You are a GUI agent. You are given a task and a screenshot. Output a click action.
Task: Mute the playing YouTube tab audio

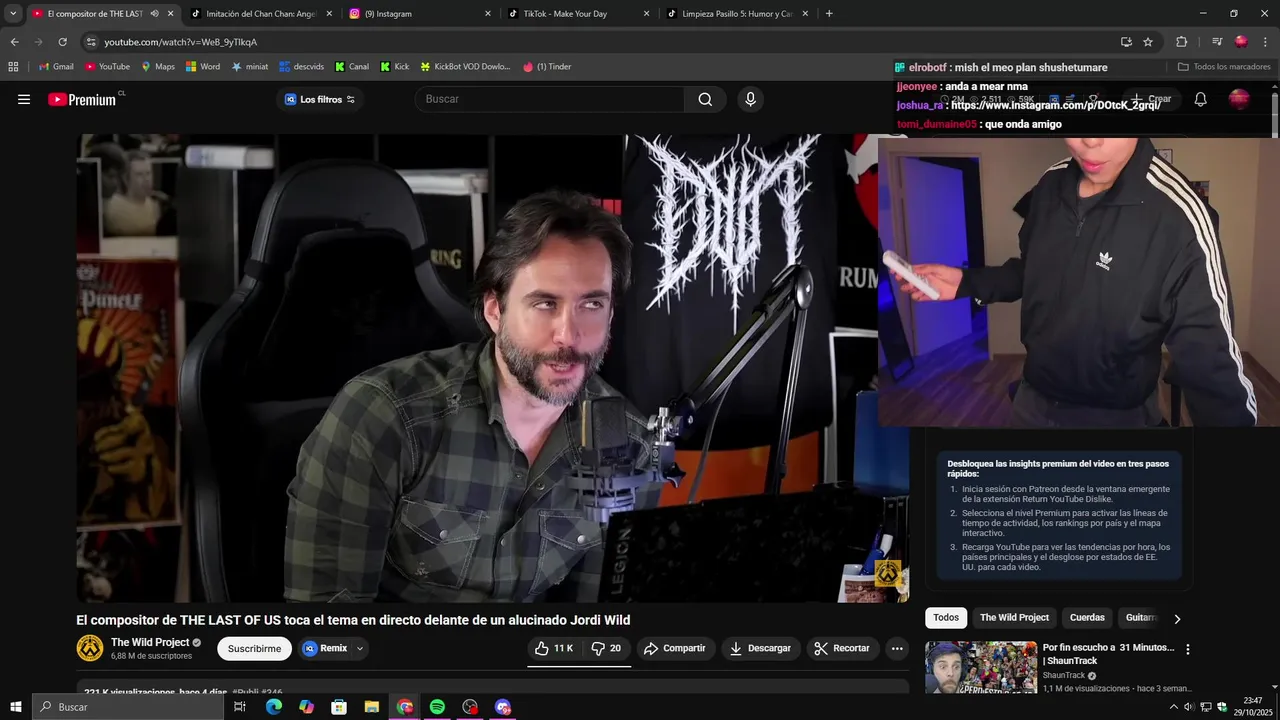click(154, 14)
